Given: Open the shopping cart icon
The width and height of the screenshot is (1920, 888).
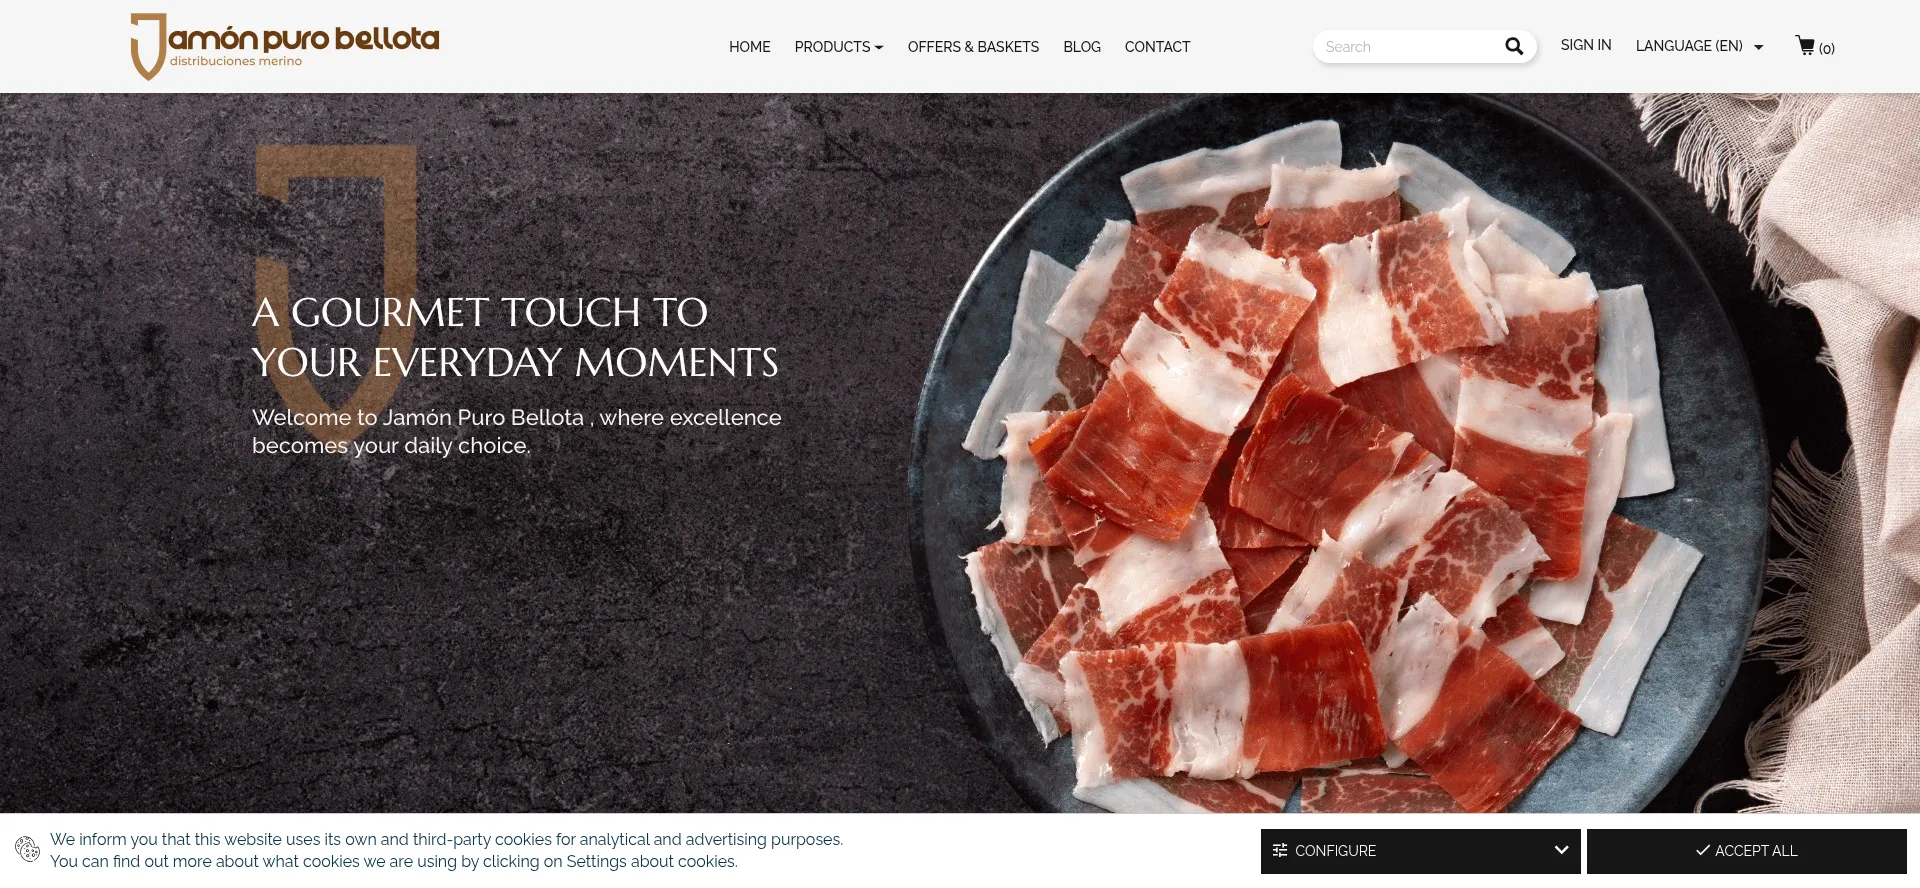Looking at the screenshot, I should pos(1805,46).
